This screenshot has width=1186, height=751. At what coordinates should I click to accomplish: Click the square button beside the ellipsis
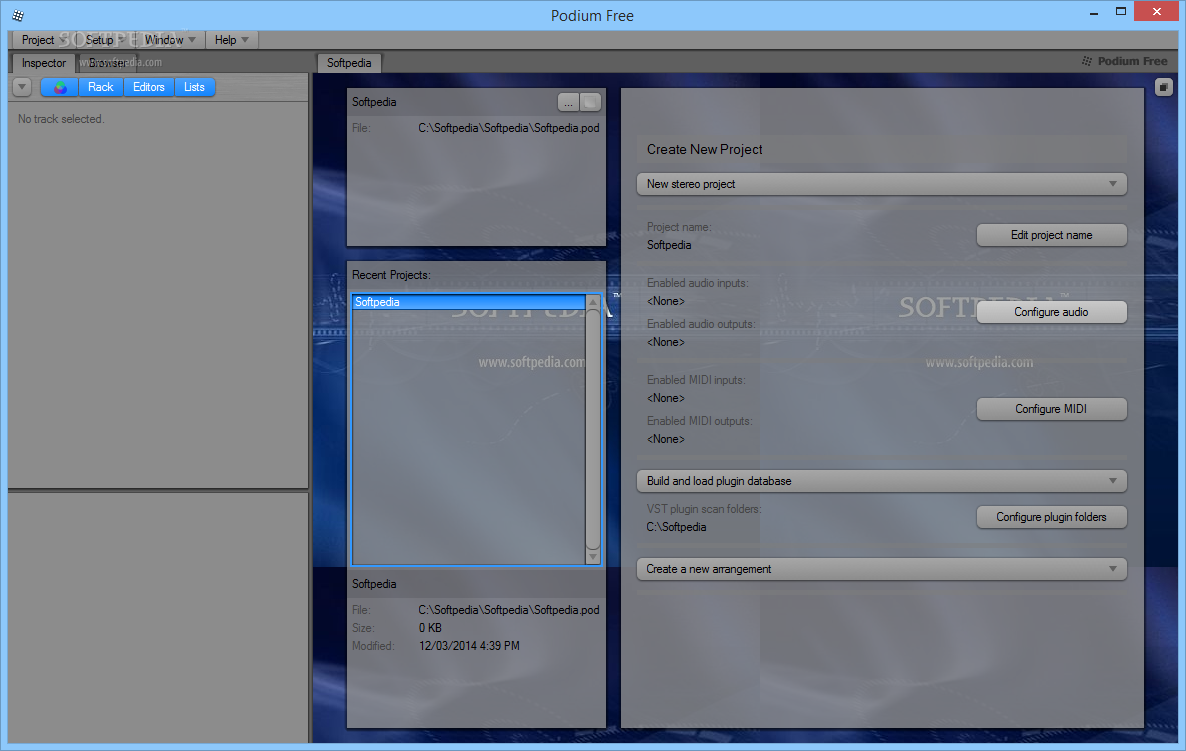pyautogui.click(x=591, y=102)
